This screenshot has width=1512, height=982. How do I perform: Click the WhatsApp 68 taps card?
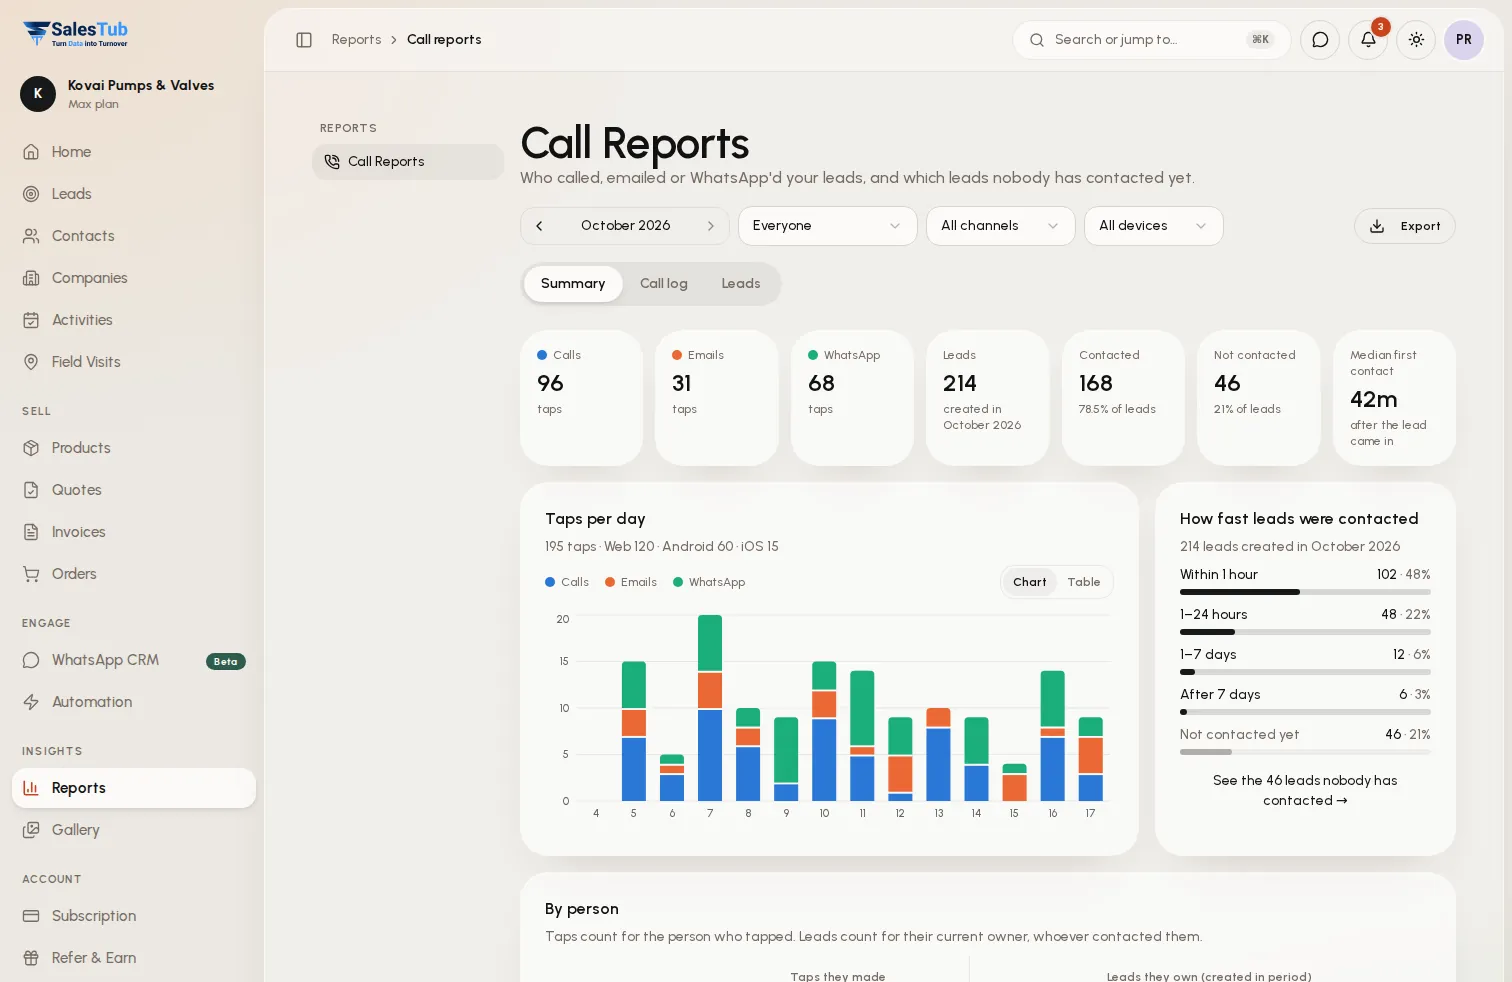pos(852,398)
